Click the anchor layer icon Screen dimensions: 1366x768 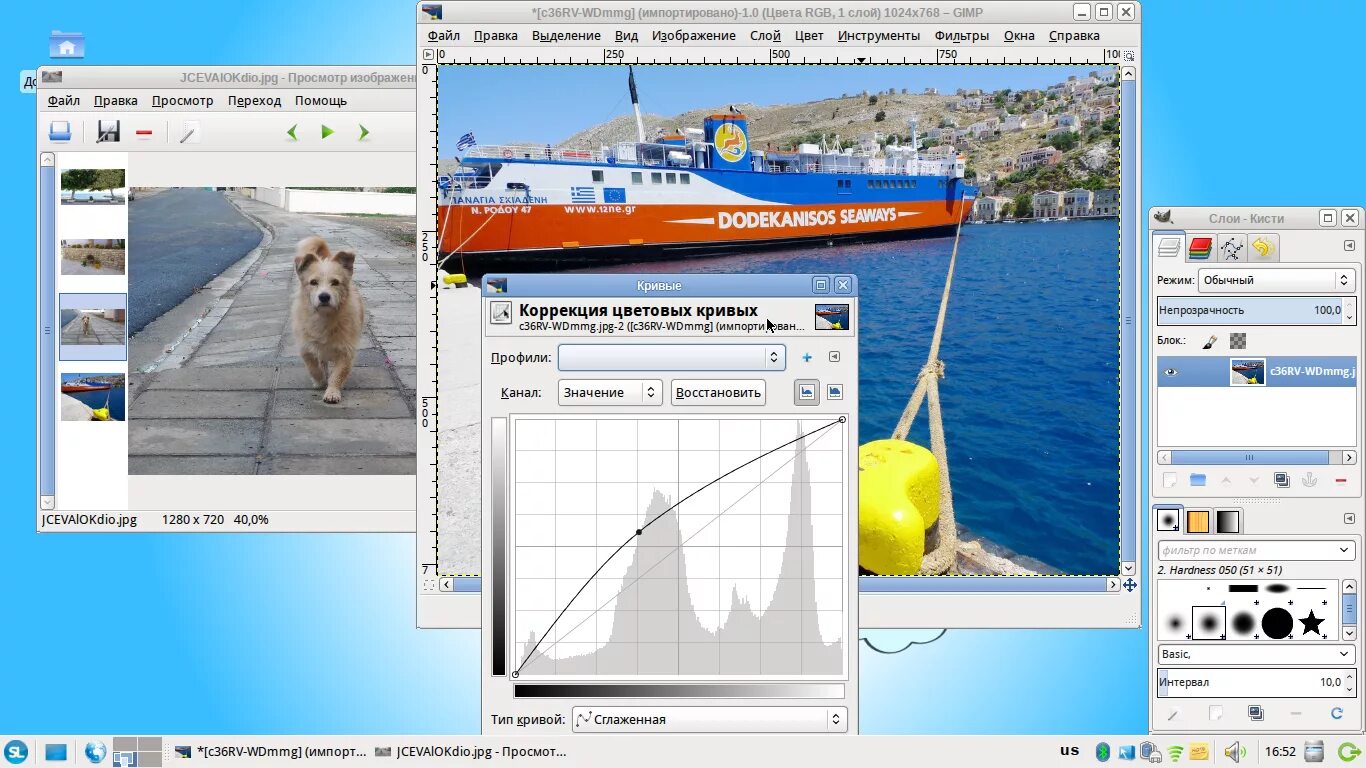tap(1309, 480)
